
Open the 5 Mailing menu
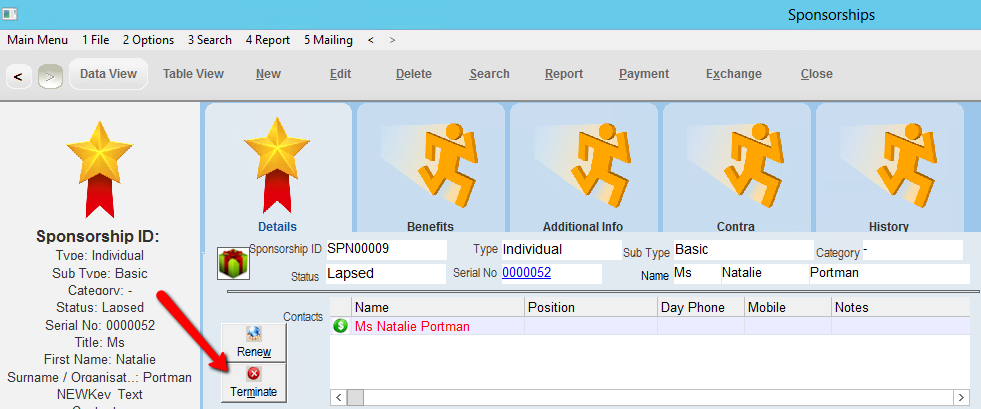click(x=328, y=40)
